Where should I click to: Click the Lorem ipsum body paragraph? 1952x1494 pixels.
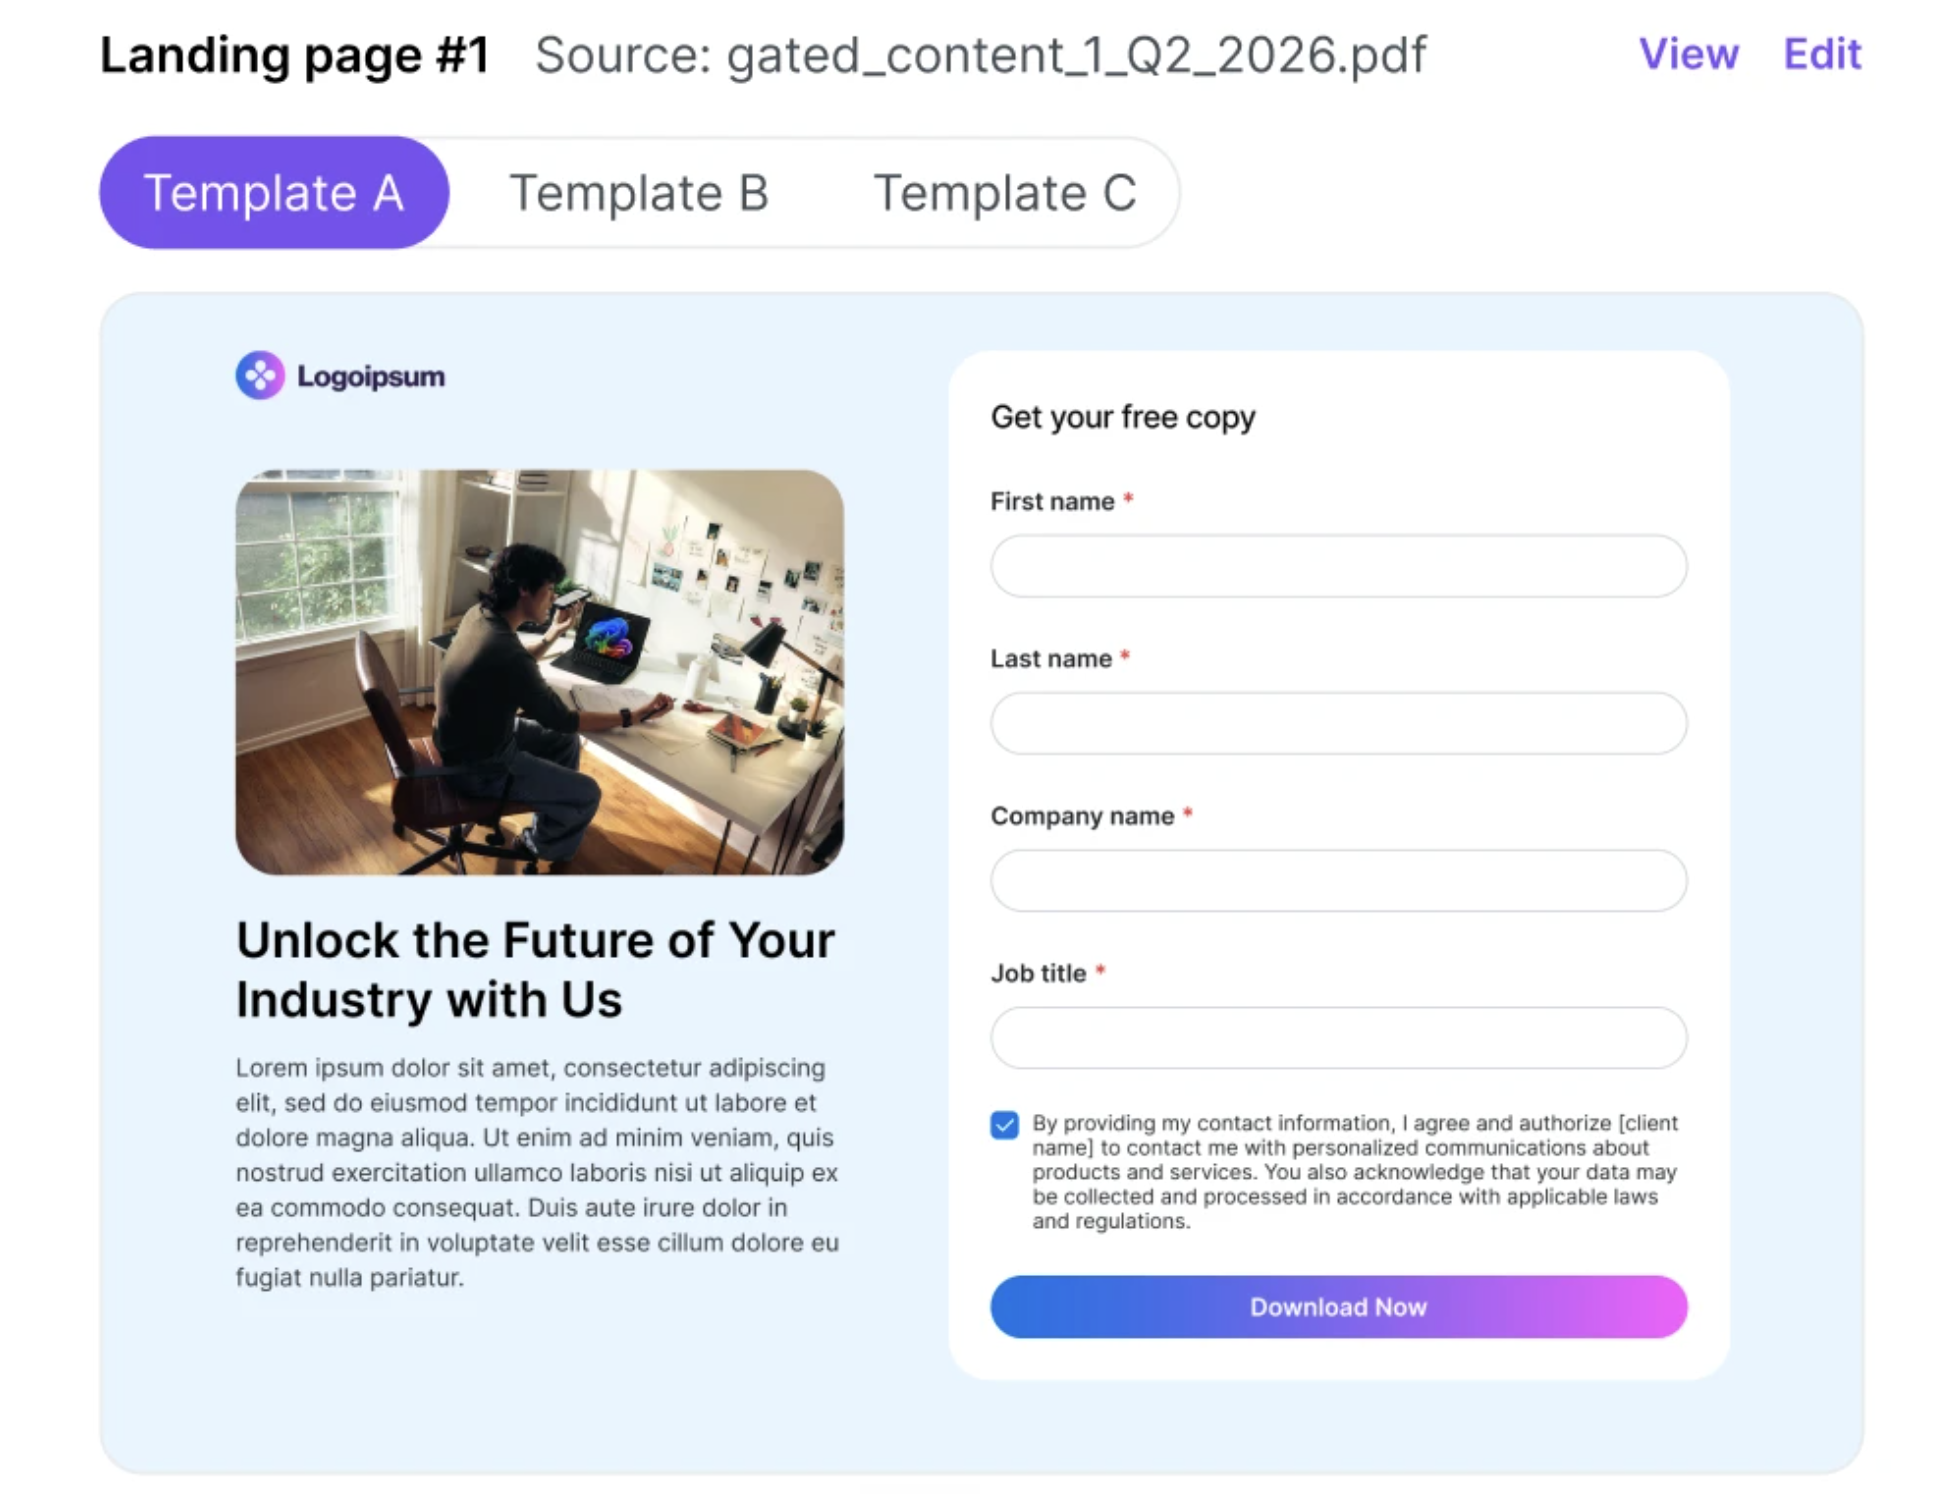pyautogui.click(x=537, y=1172)
